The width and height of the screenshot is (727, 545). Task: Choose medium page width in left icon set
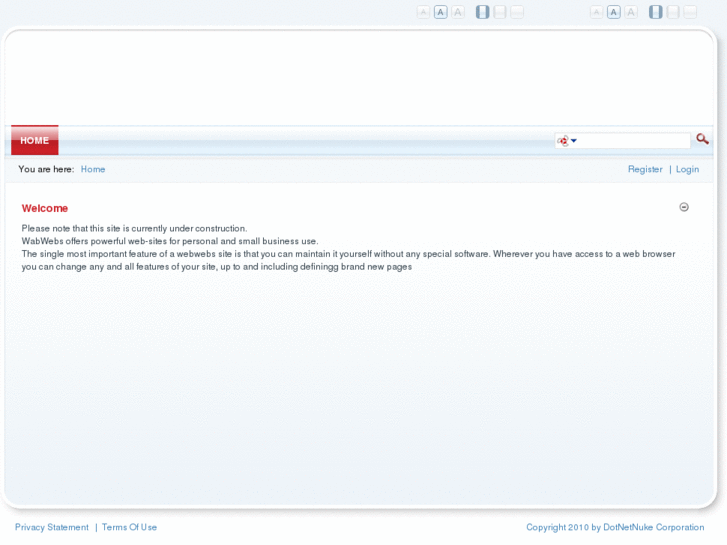point(500,12)
